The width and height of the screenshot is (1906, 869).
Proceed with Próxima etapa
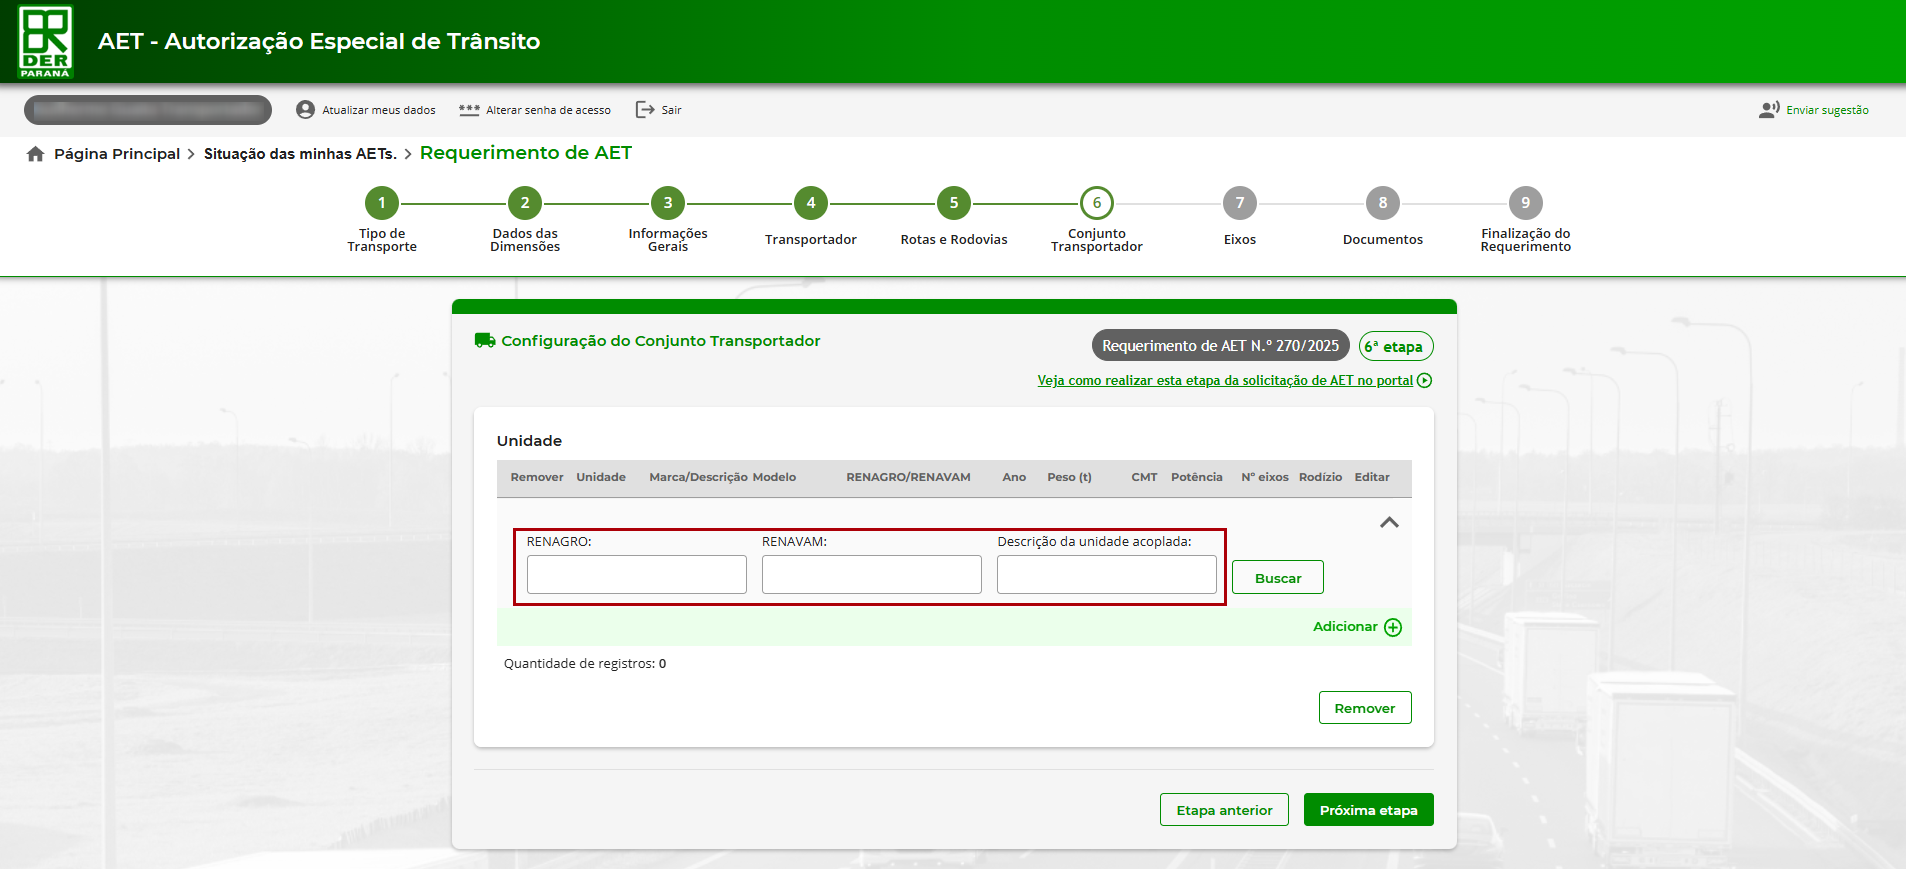tap(1368, 810)
